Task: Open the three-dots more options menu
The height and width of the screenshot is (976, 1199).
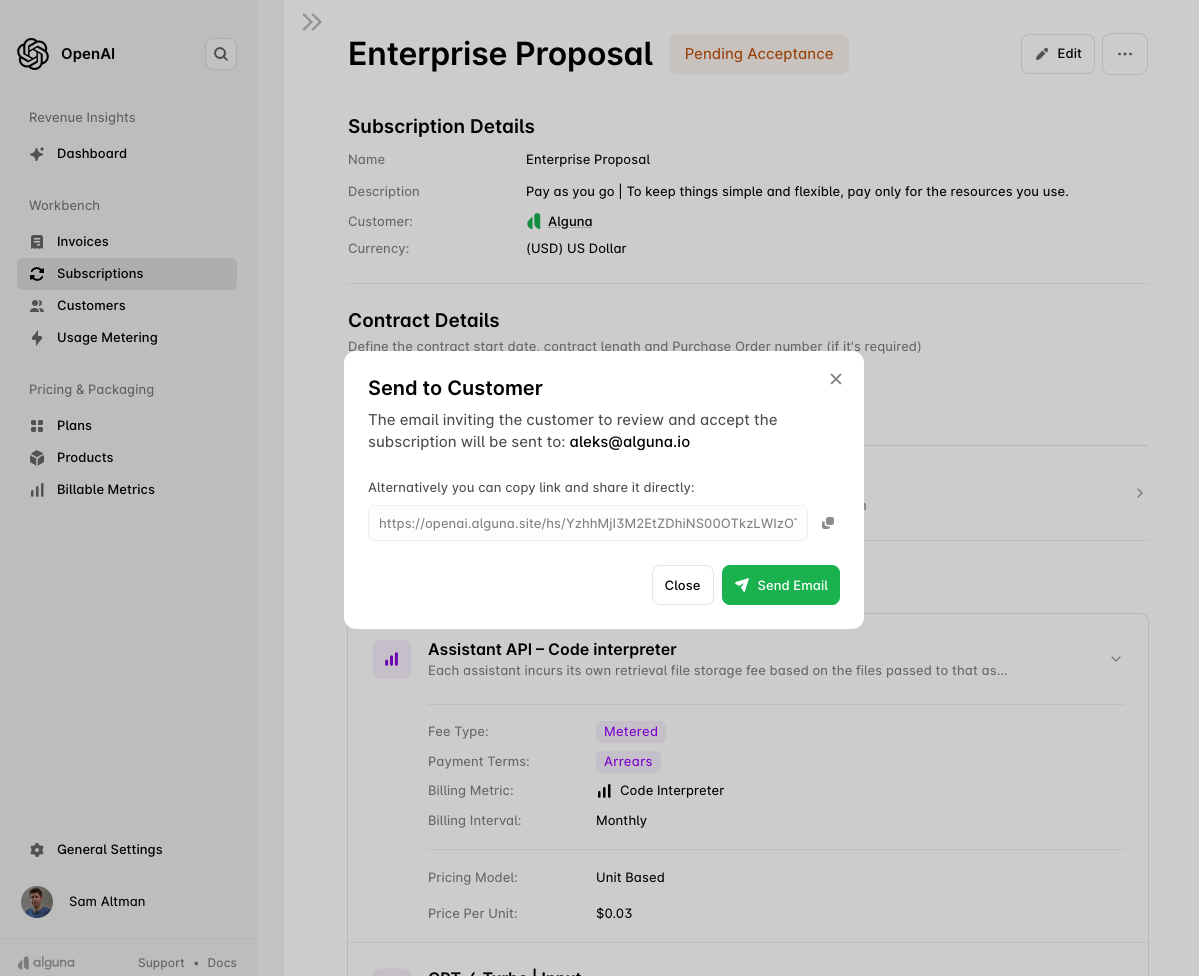Action: pos(1125,54)
